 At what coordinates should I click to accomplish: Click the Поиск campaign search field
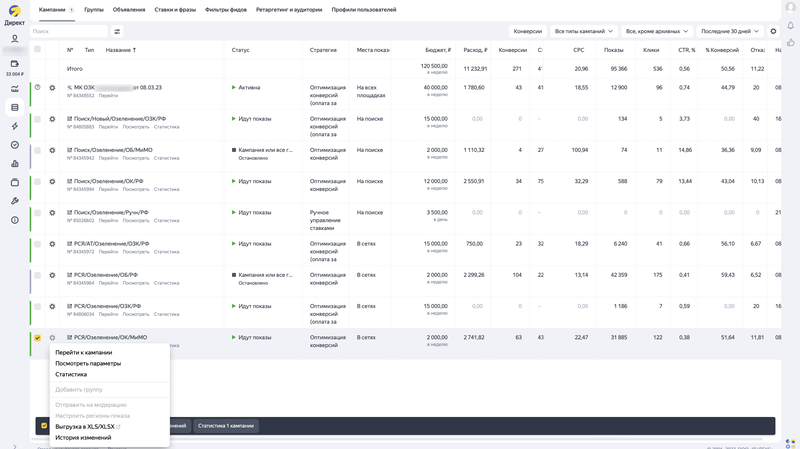pos(69,31)
